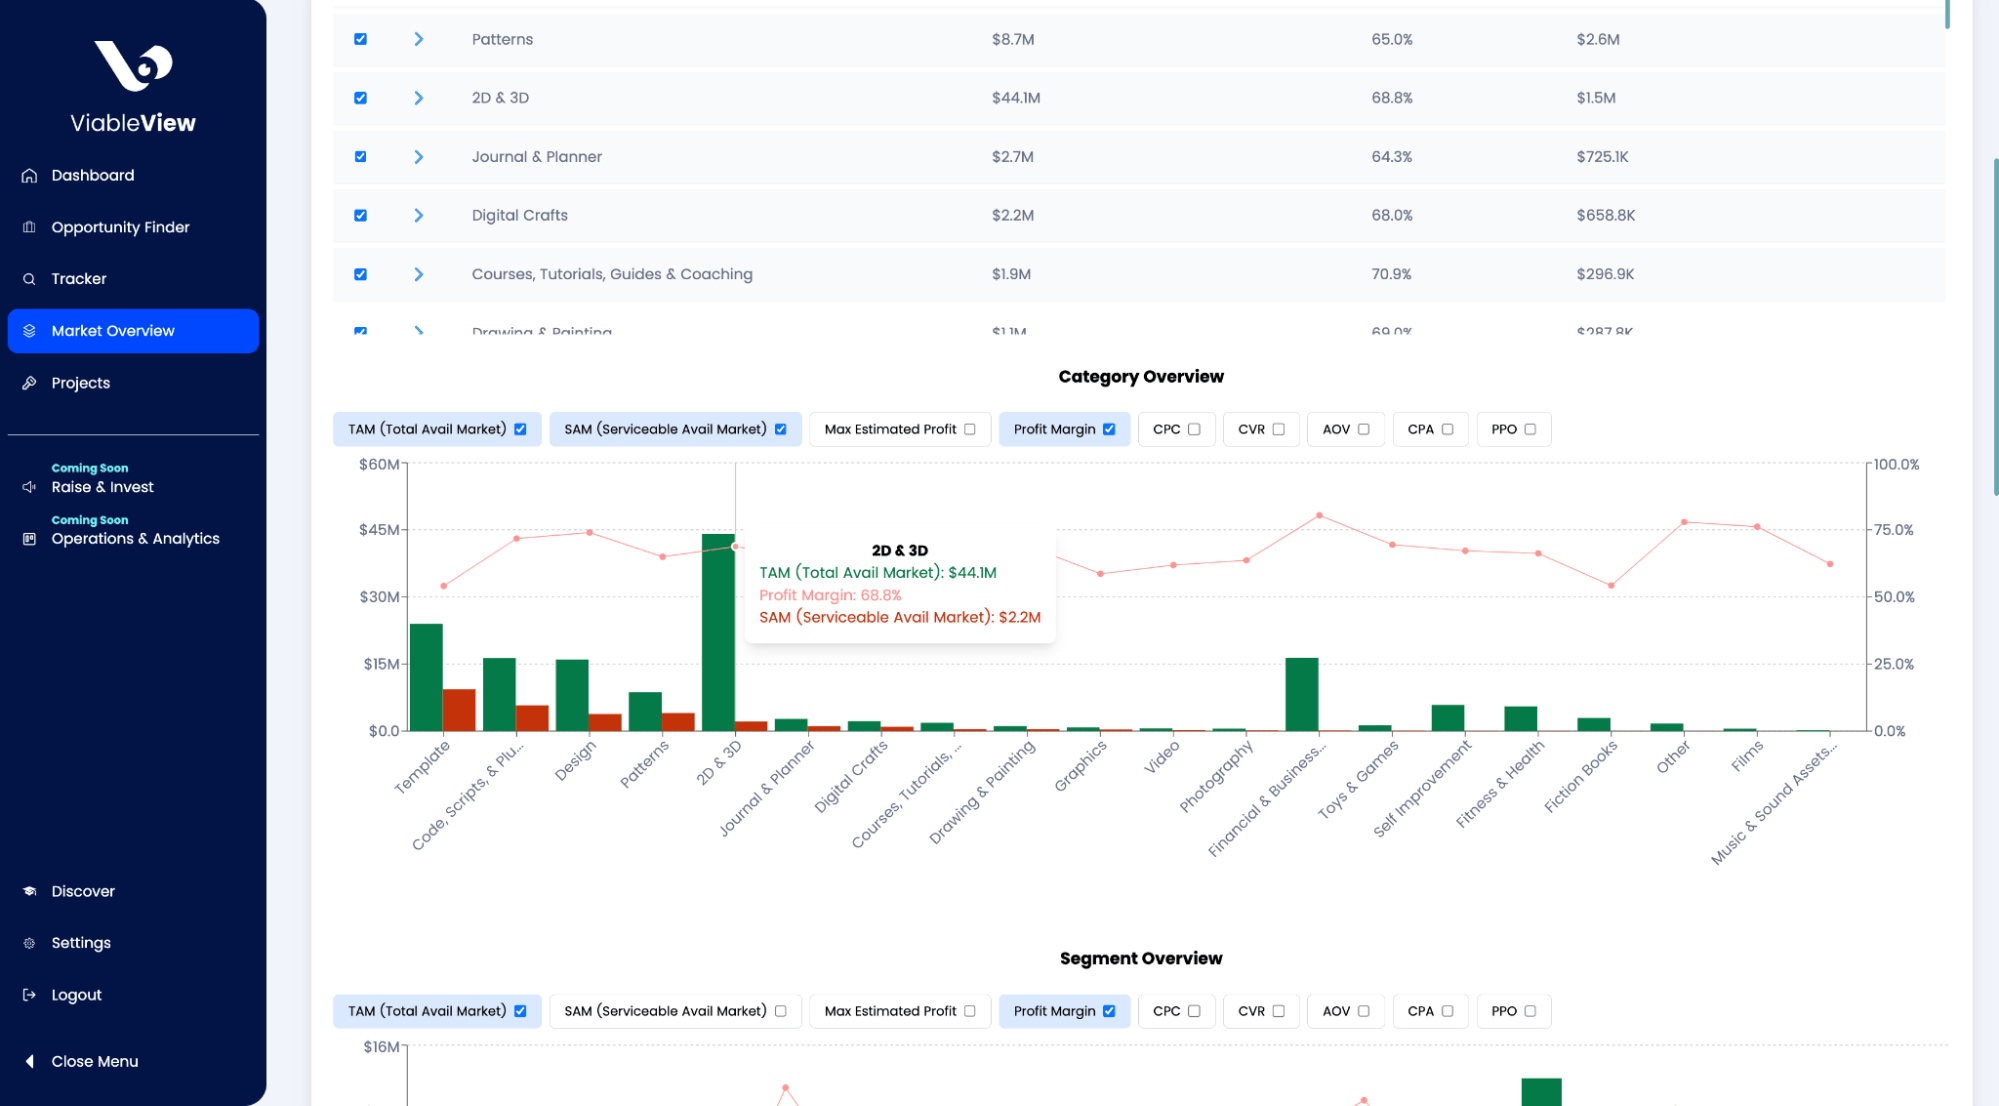This screenshot has height=1106, width=1999.
Task: Expand the Journal & Planner row
Action: click(x=418, y=157)
